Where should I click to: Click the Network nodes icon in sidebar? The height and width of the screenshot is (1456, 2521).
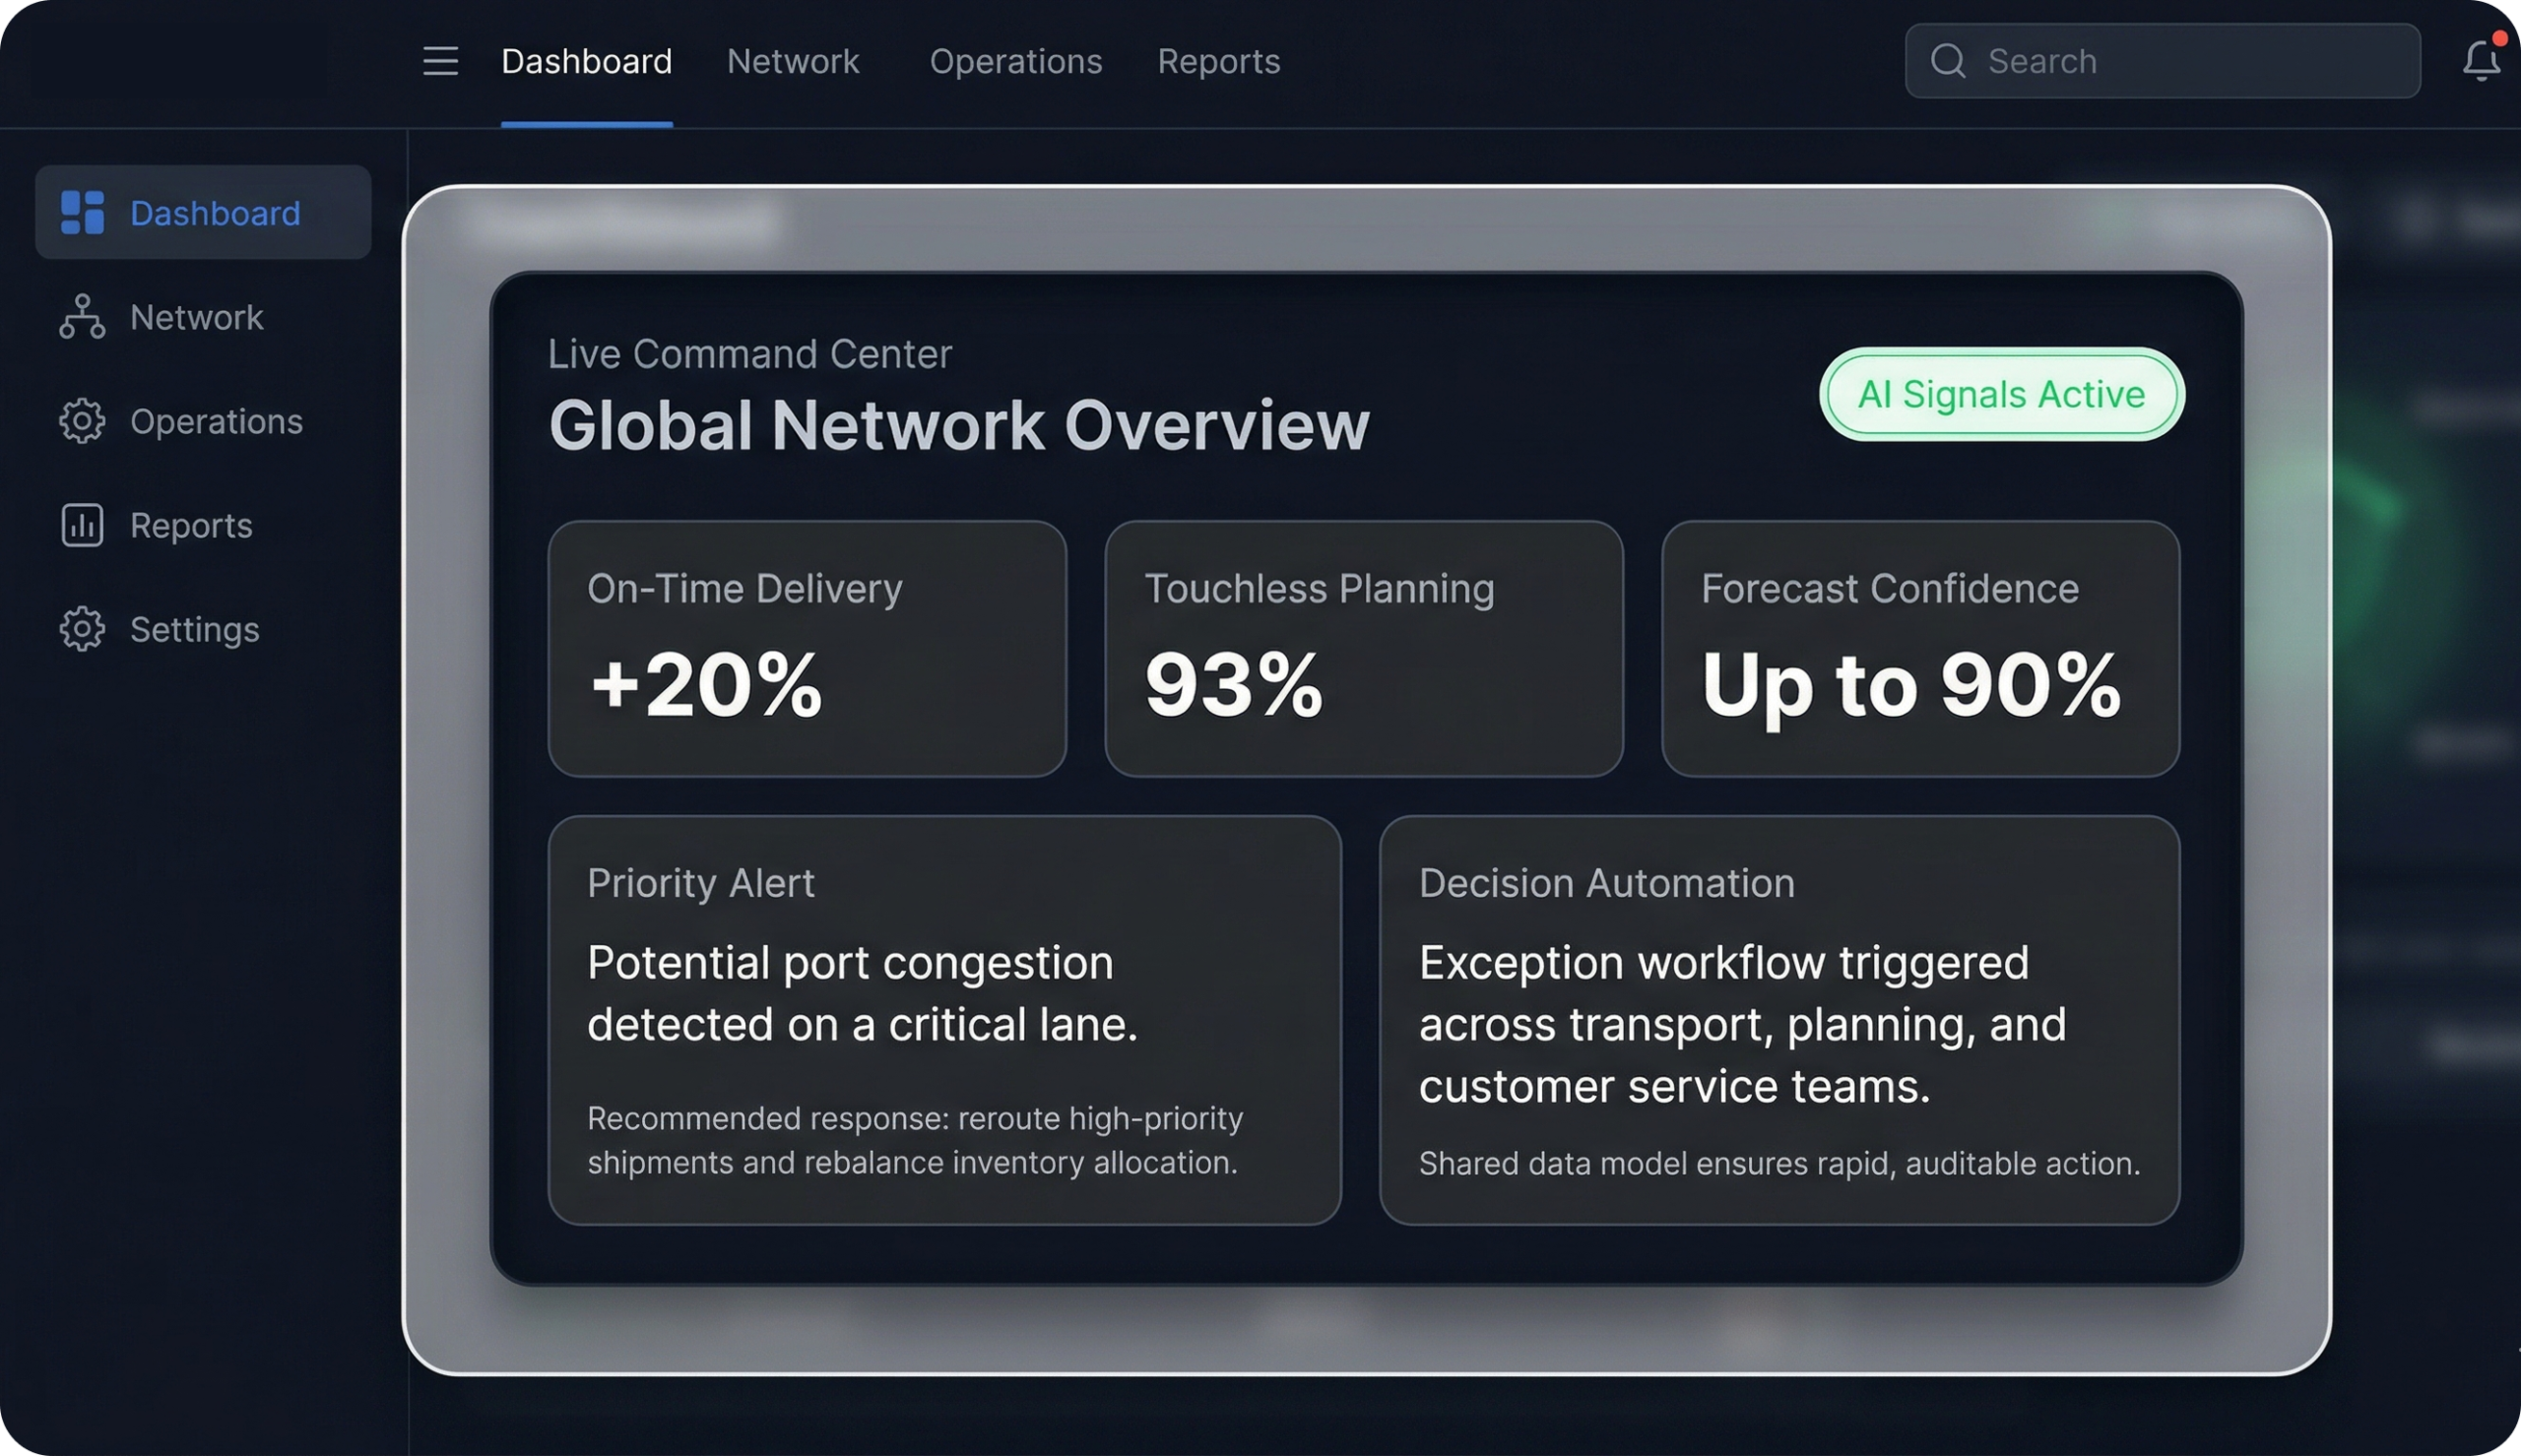82,317
